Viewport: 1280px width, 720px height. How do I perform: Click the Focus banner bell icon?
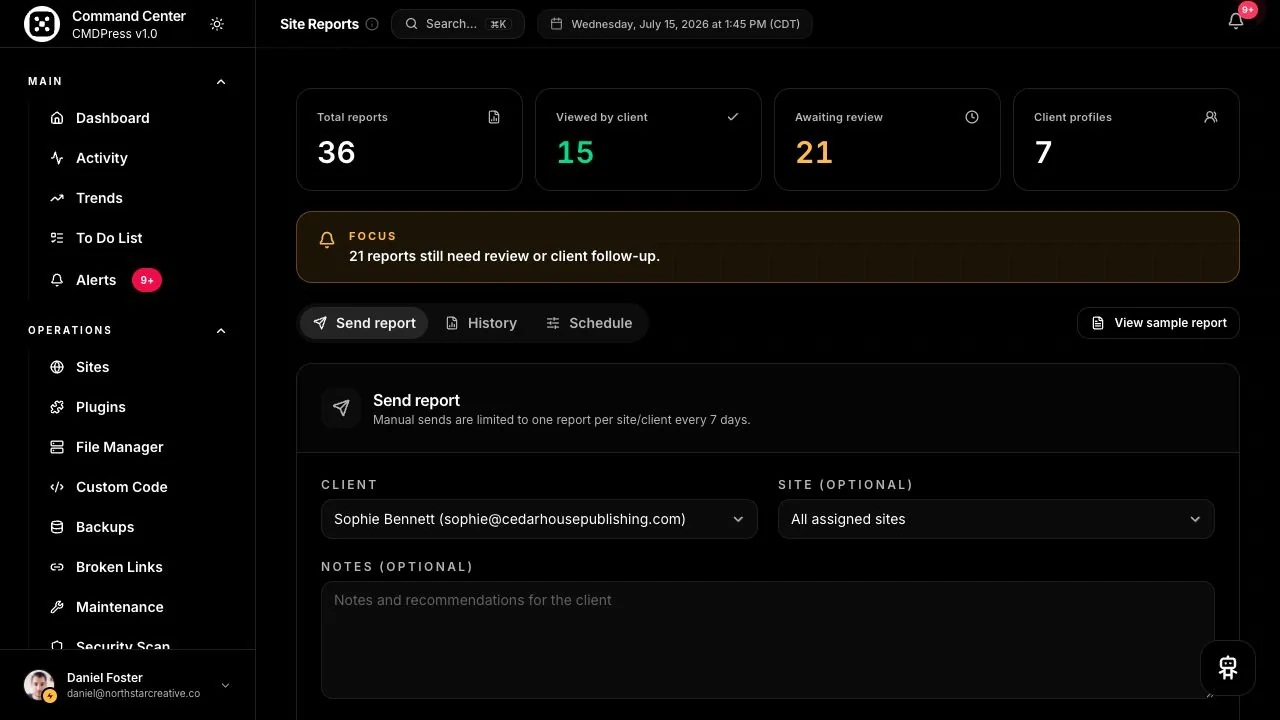tap(326, 240)
